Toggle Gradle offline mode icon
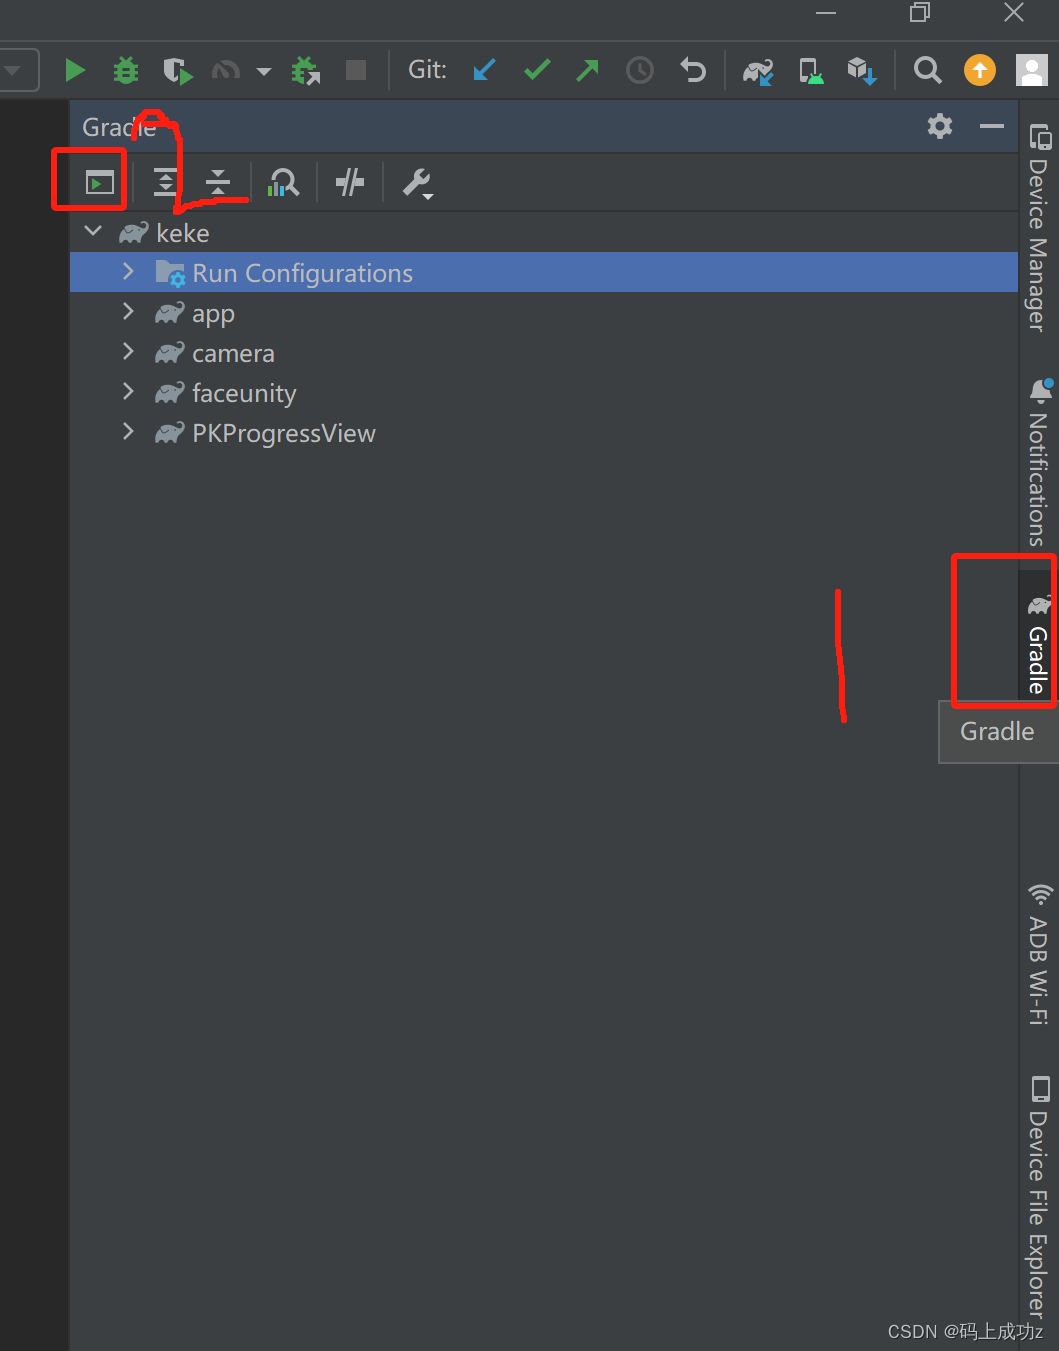The image size is (1059, 1351). pyautogui.click(x=349, y=182)
